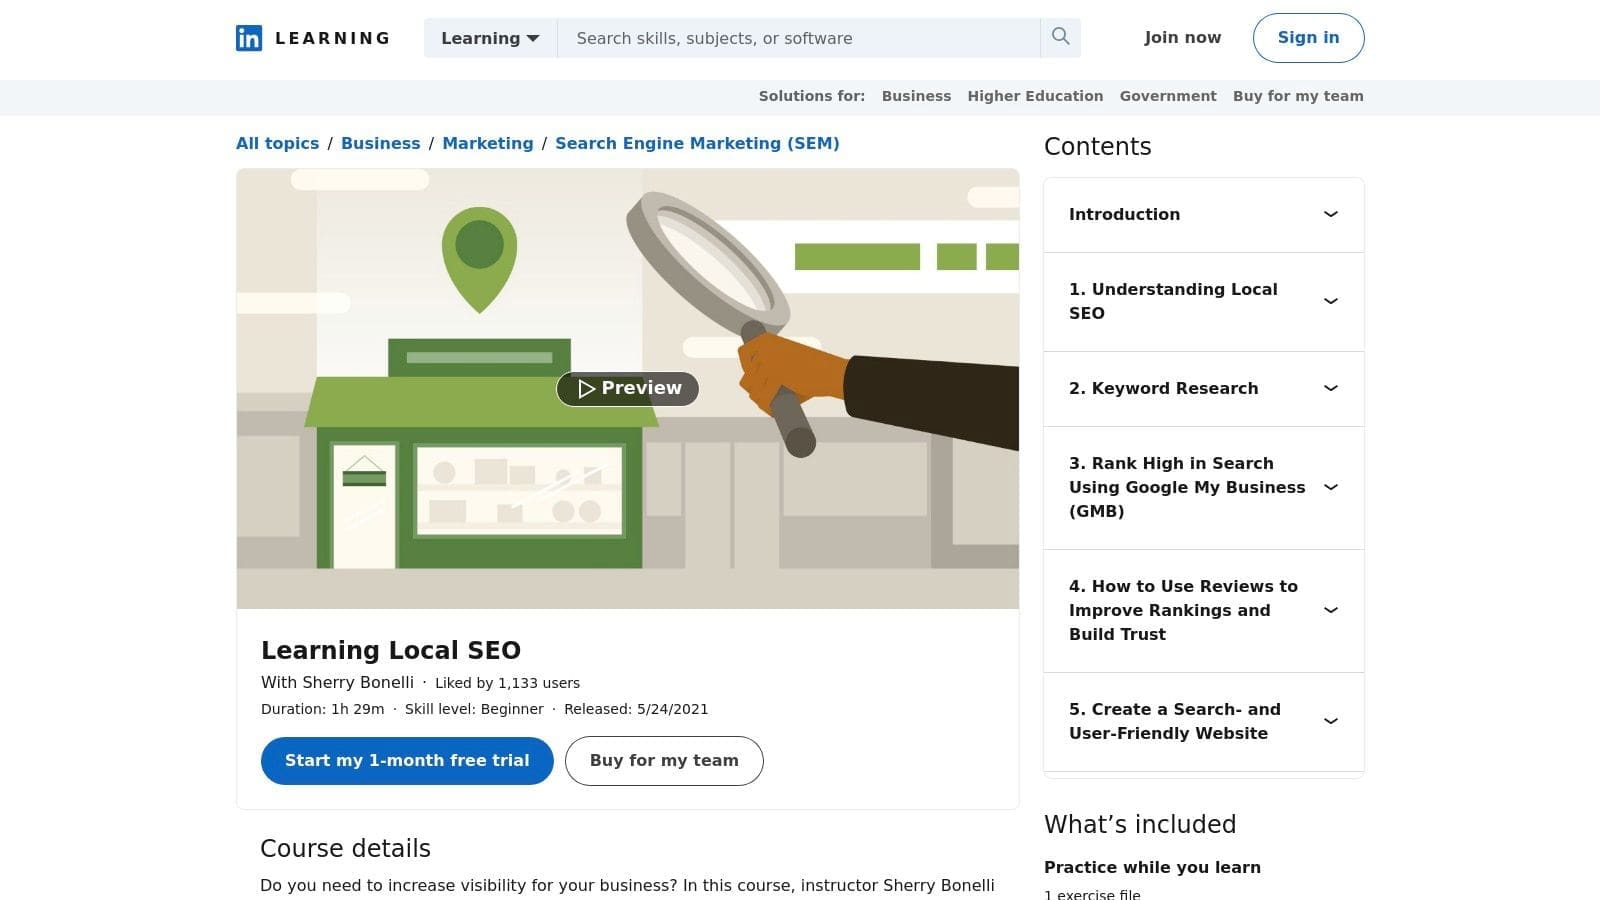Viewport: 1600px width, 900px height.
Task: Click the Buy for my team button
Action: 664,760
